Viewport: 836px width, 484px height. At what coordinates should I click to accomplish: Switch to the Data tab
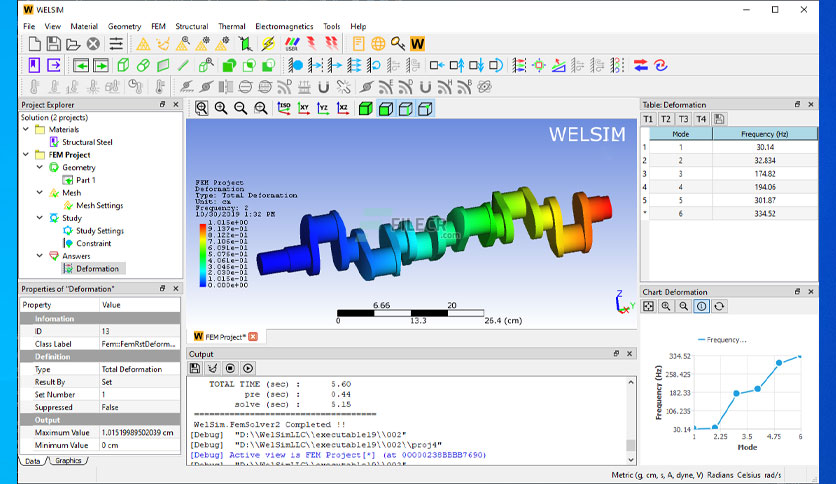point(33,461)
